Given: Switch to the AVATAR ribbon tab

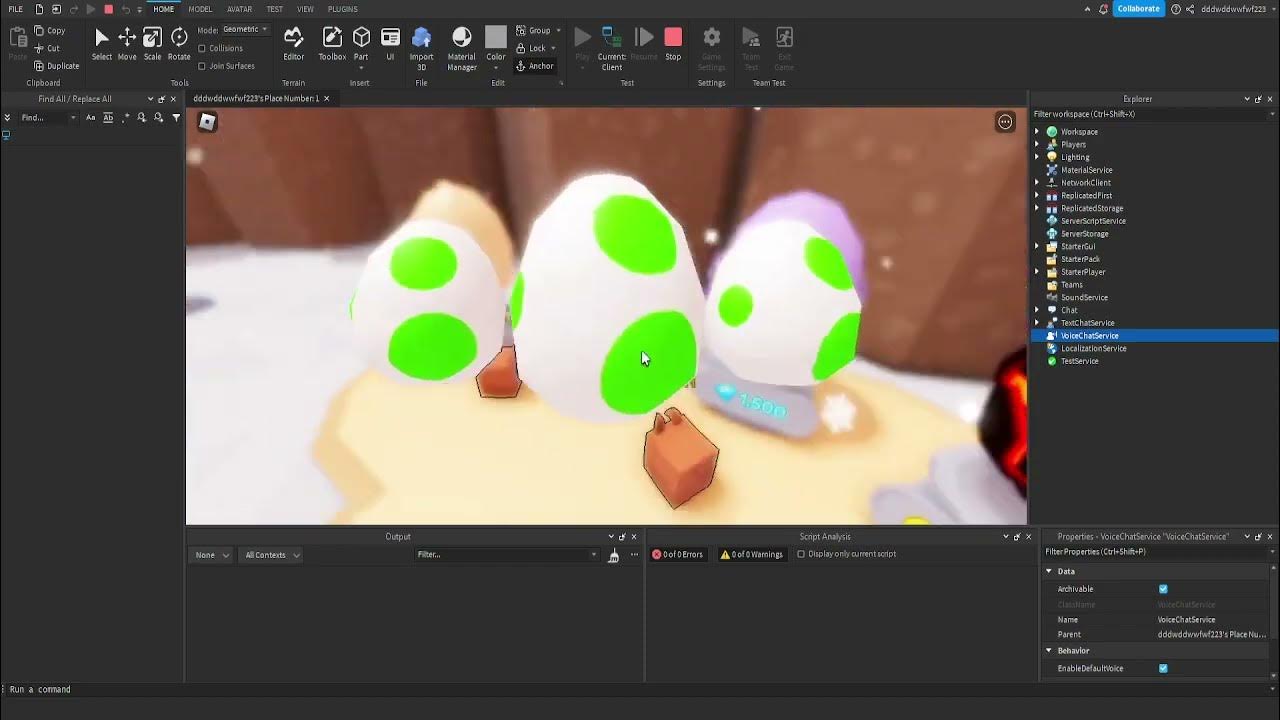Looking at the screenshot, I should (x=239, y=9).
